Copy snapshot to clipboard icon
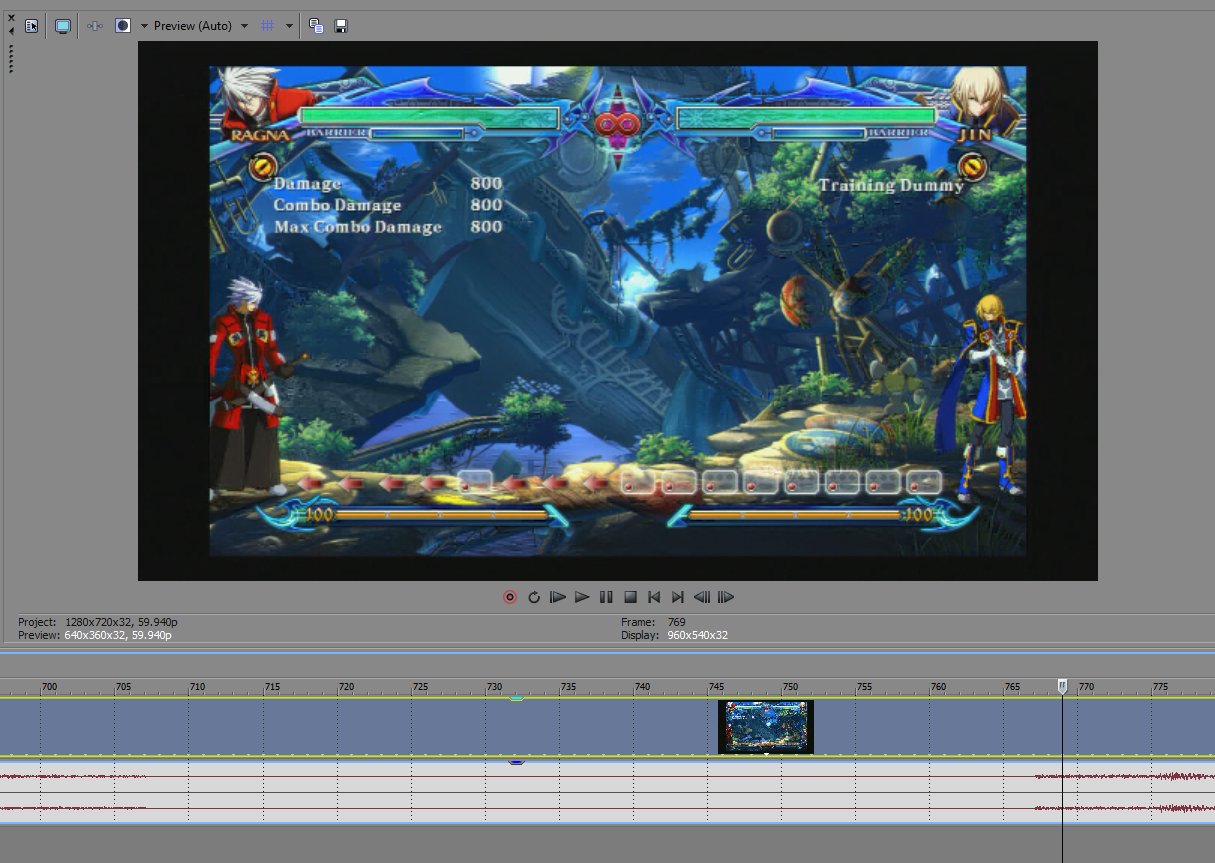Image resolution: width=1215 pixels, height=863 pixels. click(316, 26)
